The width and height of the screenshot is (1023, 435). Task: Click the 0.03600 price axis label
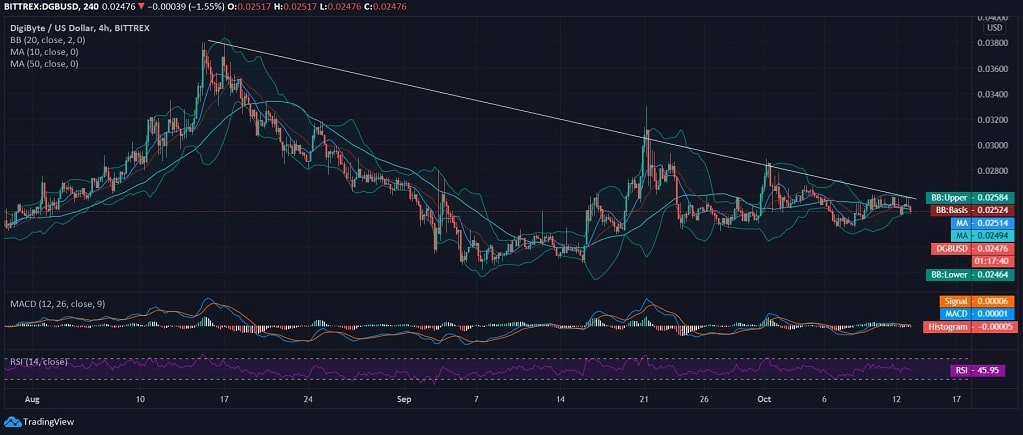995,68
